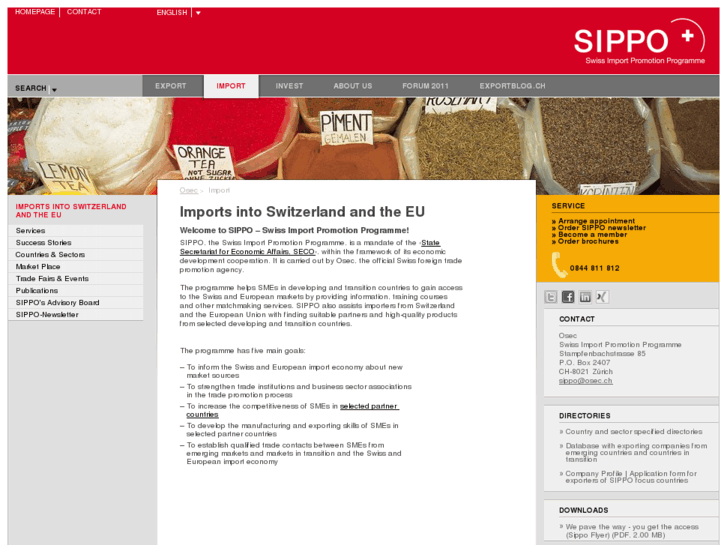727x545 pixels.
Task: Open SIPPO-Newsletter sidebar item
Action: (76, 315)
